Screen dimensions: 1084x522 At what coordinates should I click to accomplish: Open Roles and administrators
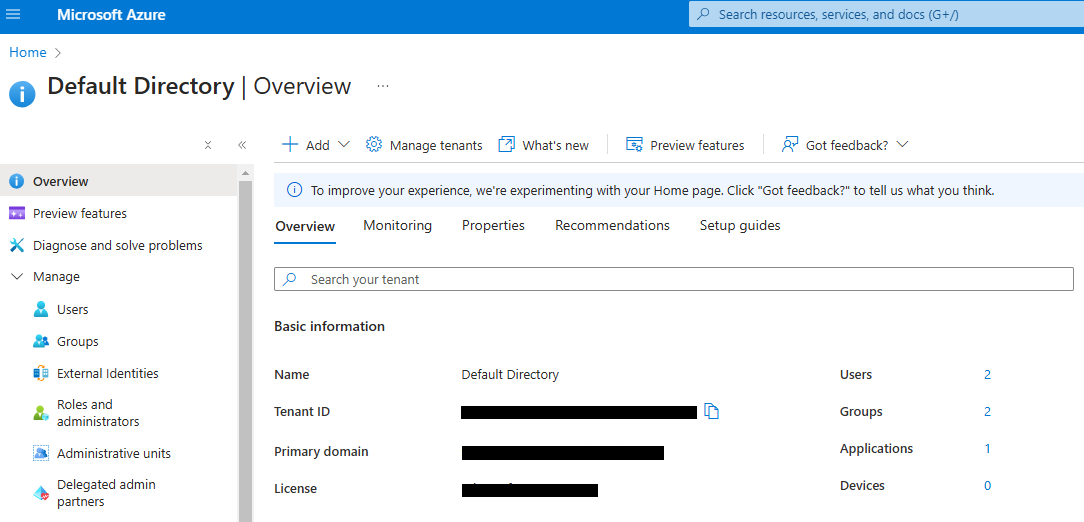(97, 413)
